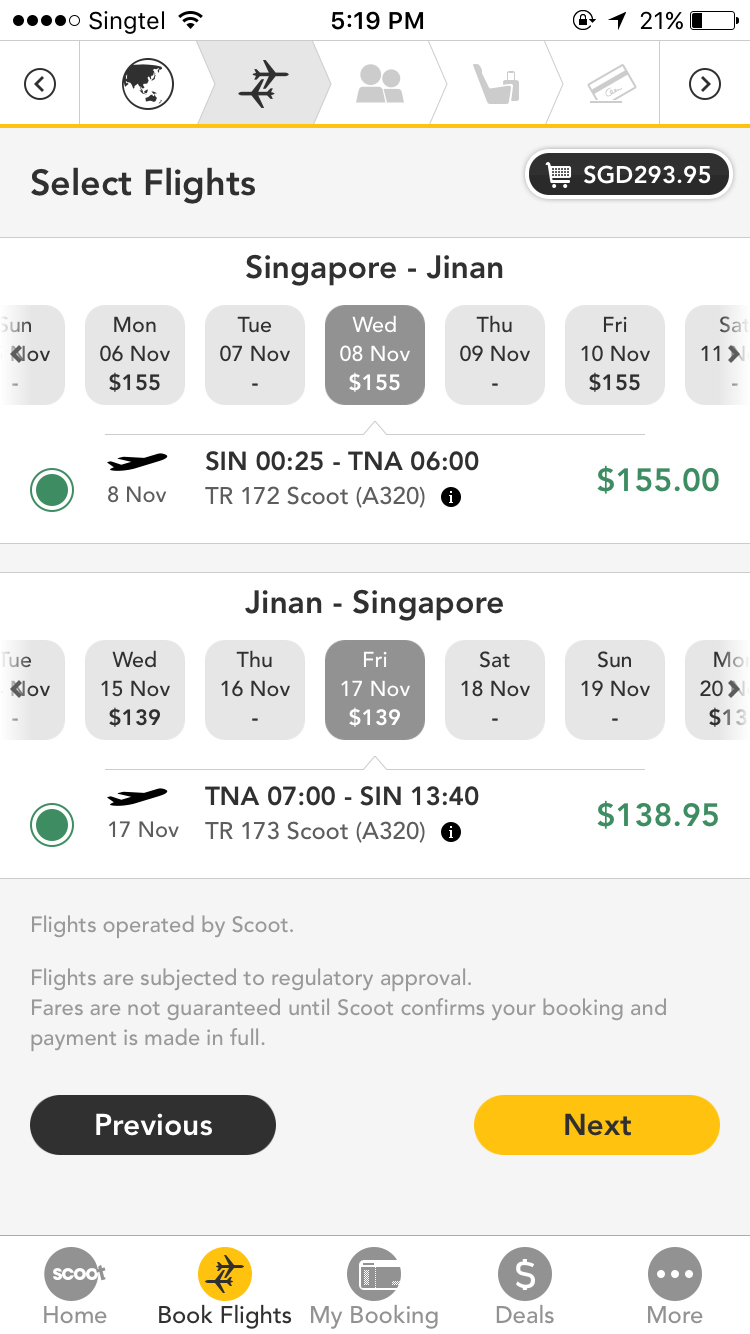Select the TNA 07:00 flight radio button
Image resolution: width=750 pixels, height=1334 pixels.
(x=52, y=825)
